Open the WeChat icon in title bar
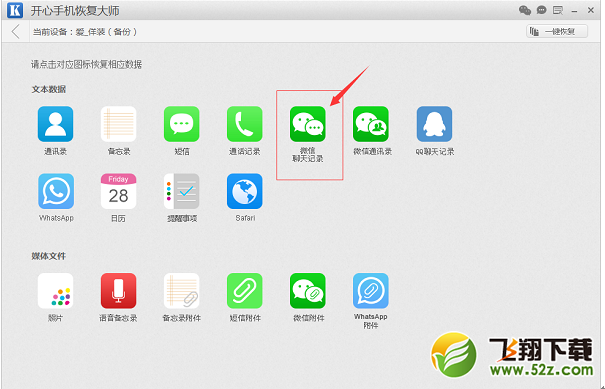The height and width of the screenshot is (389, 605). click(x=525, y=10)
